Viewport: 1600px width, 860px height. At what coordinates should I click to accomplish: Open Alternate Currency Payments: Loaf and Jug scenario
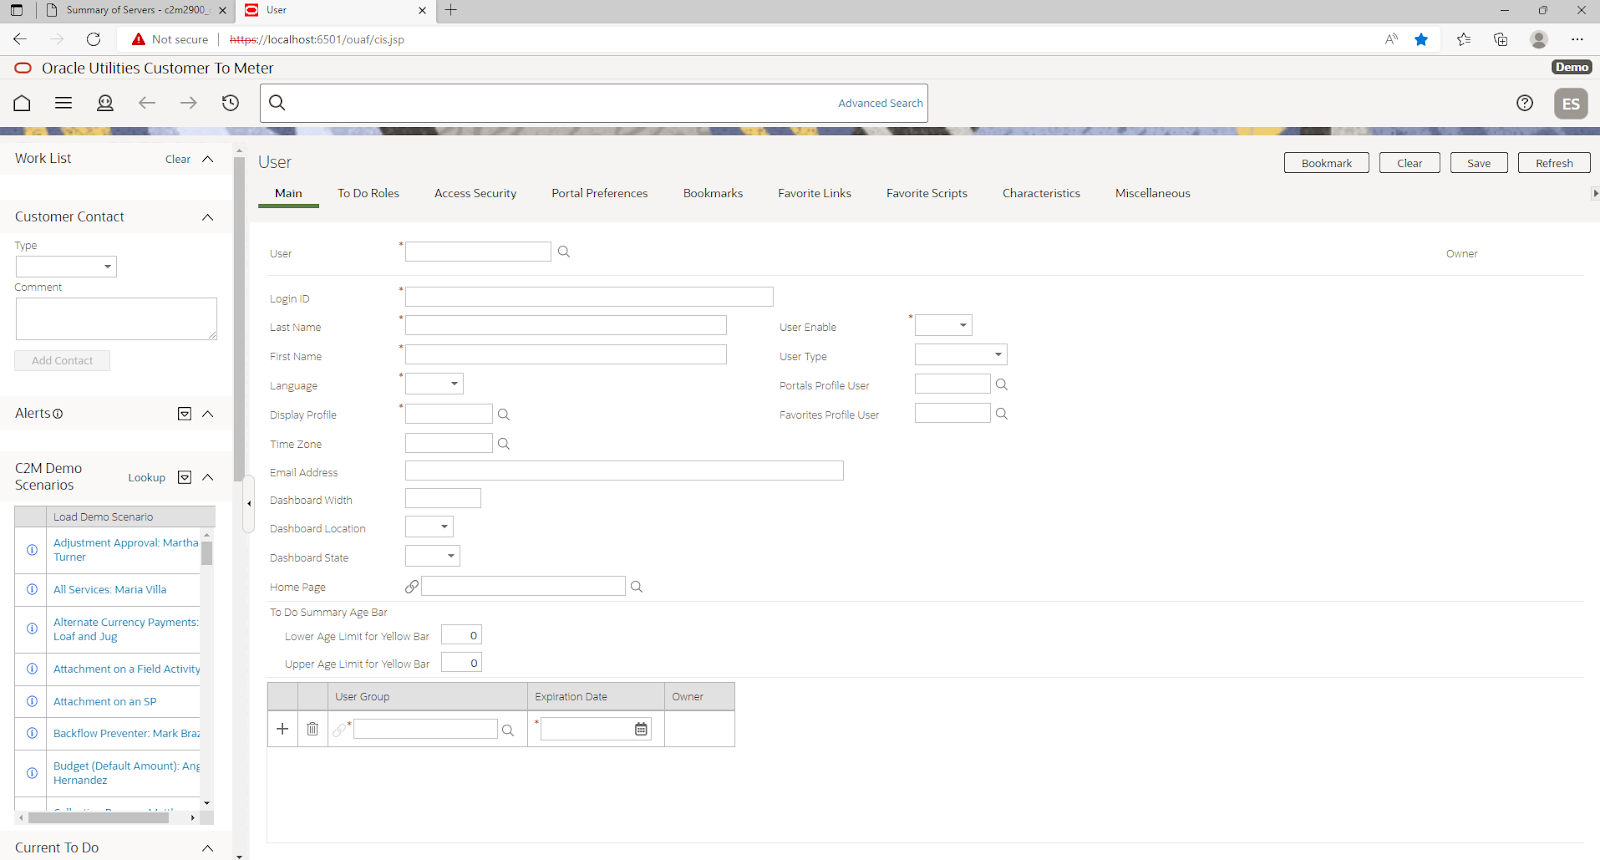tap(126, 629)
